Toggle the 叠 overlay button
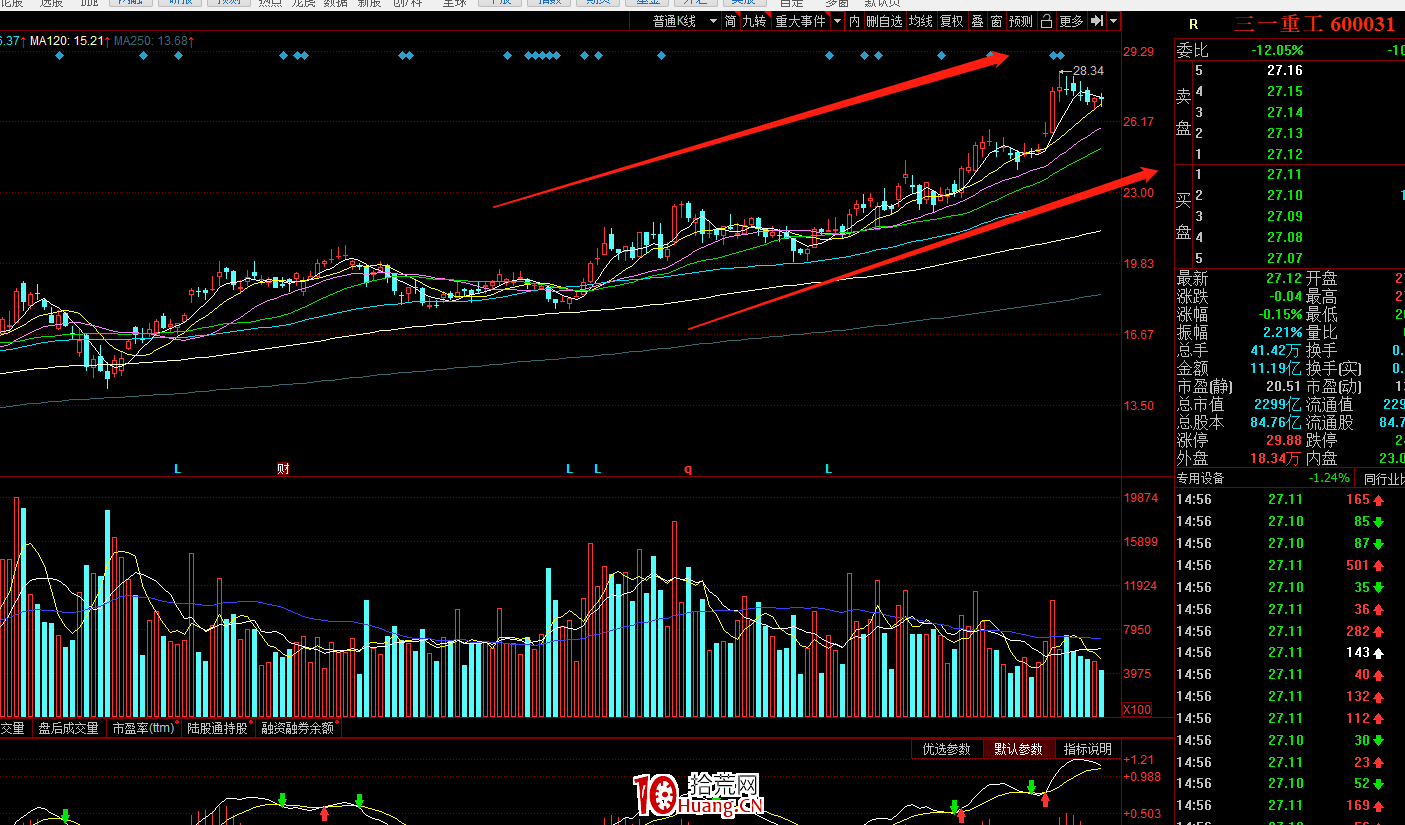Image resolution: width=1405 pixels, height=825 pixels. click(977, 21)
